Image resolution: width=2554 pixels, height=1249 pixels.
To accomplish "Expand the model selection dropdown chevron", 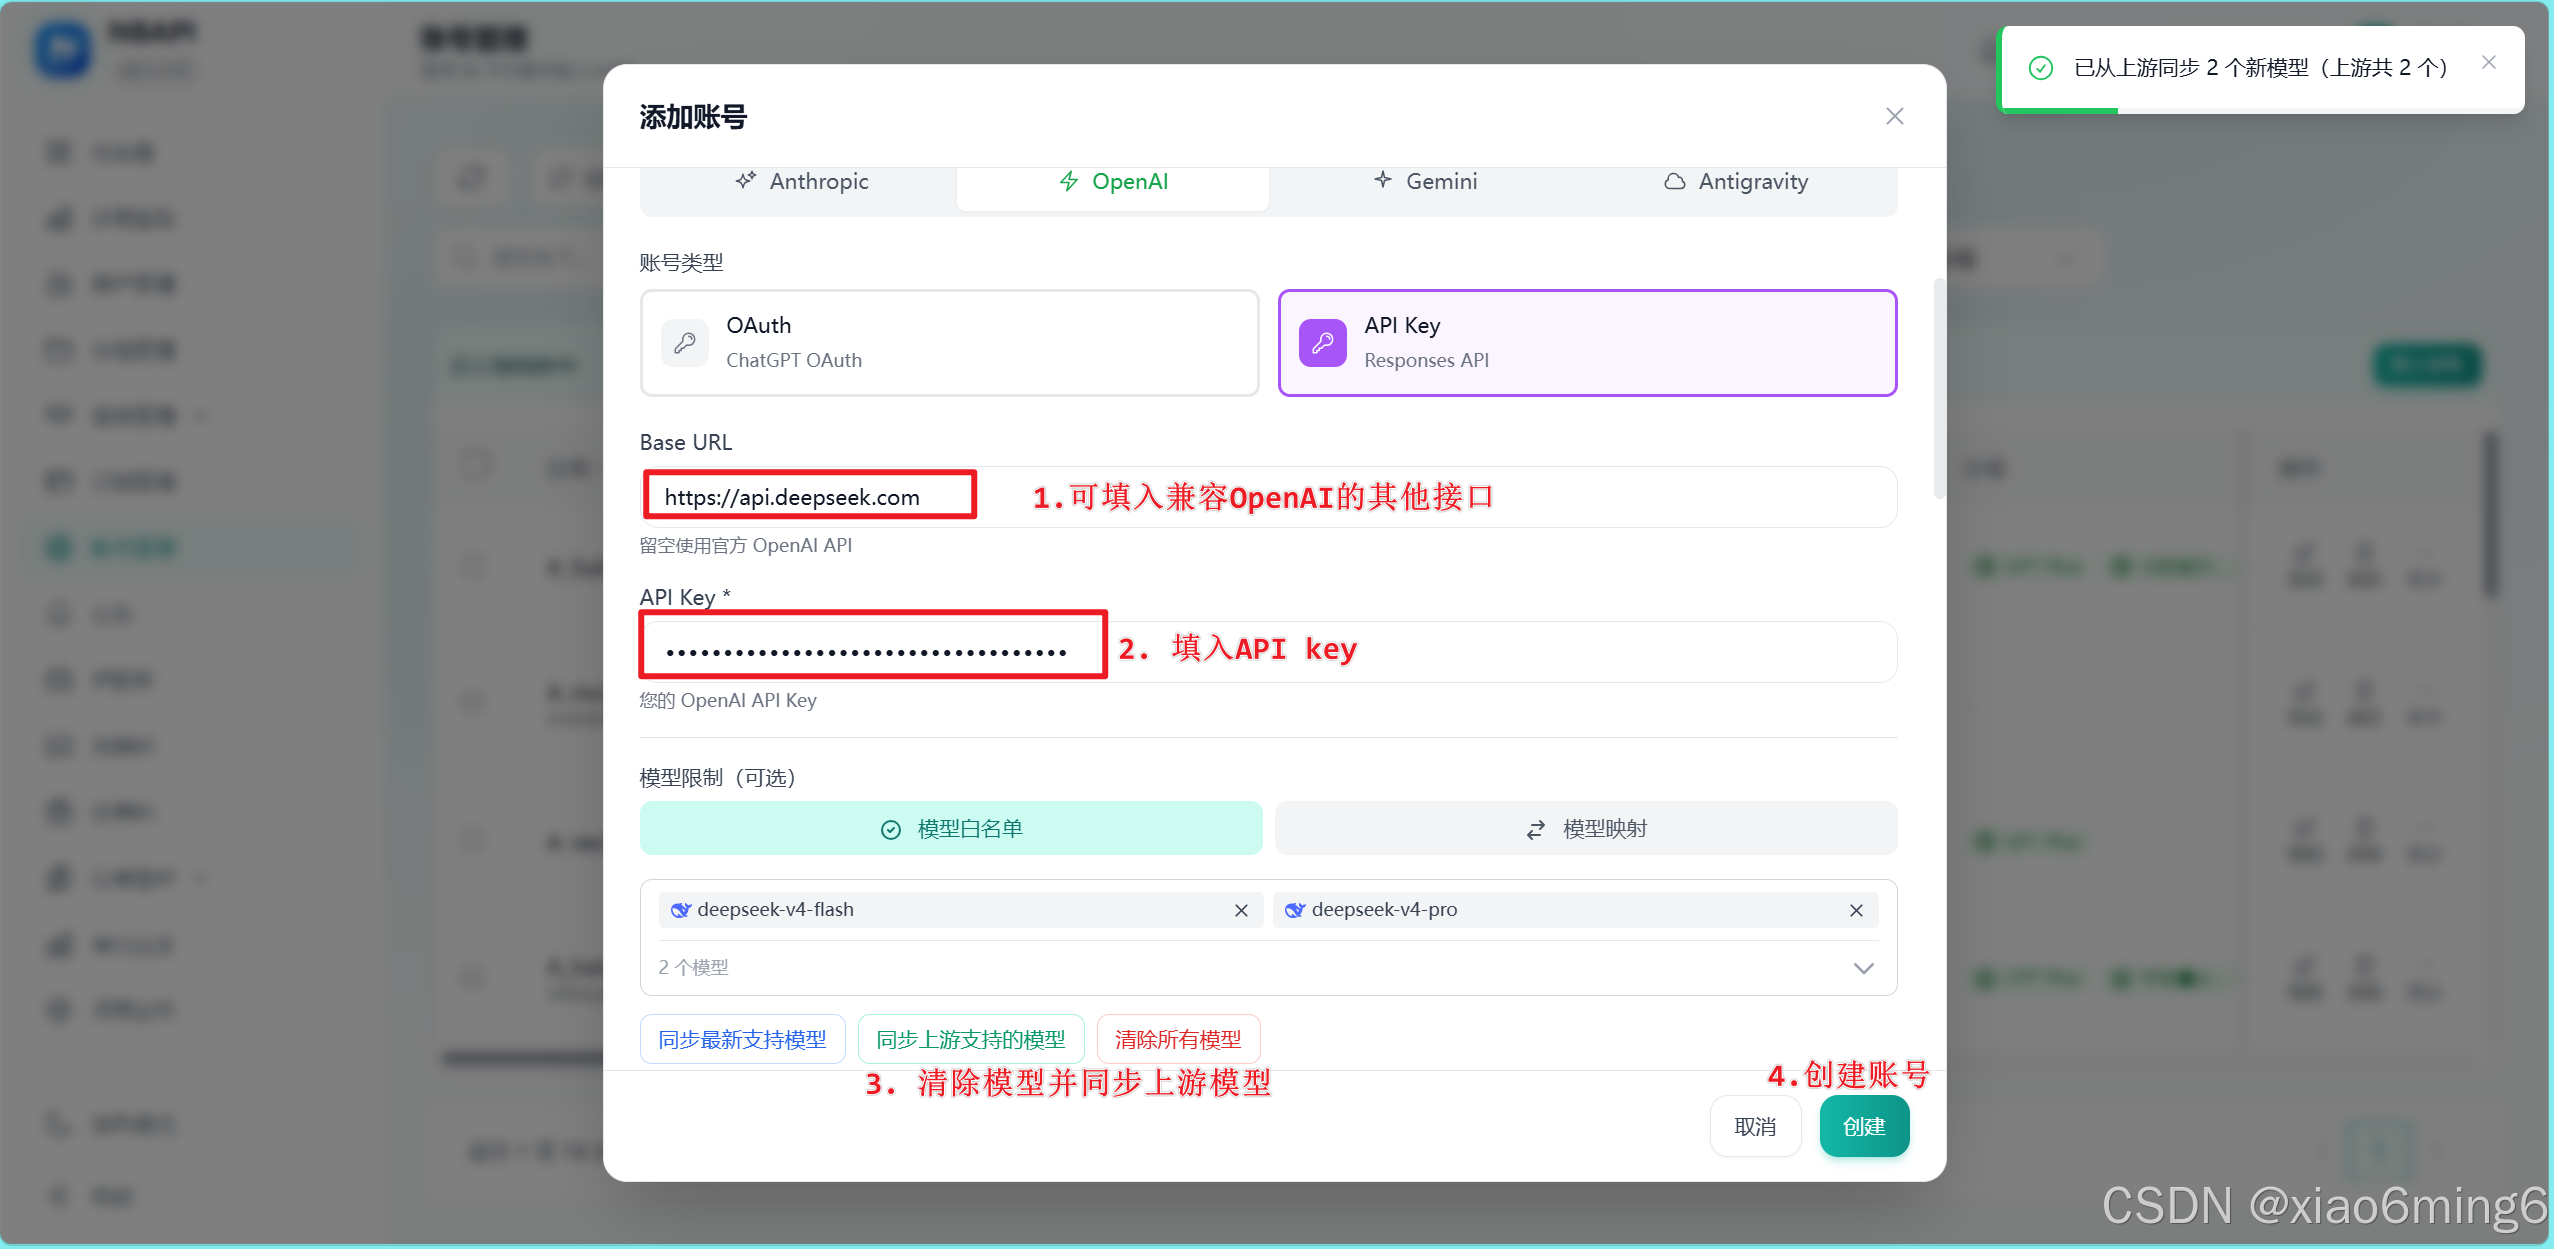I will tap(1863, 968).
